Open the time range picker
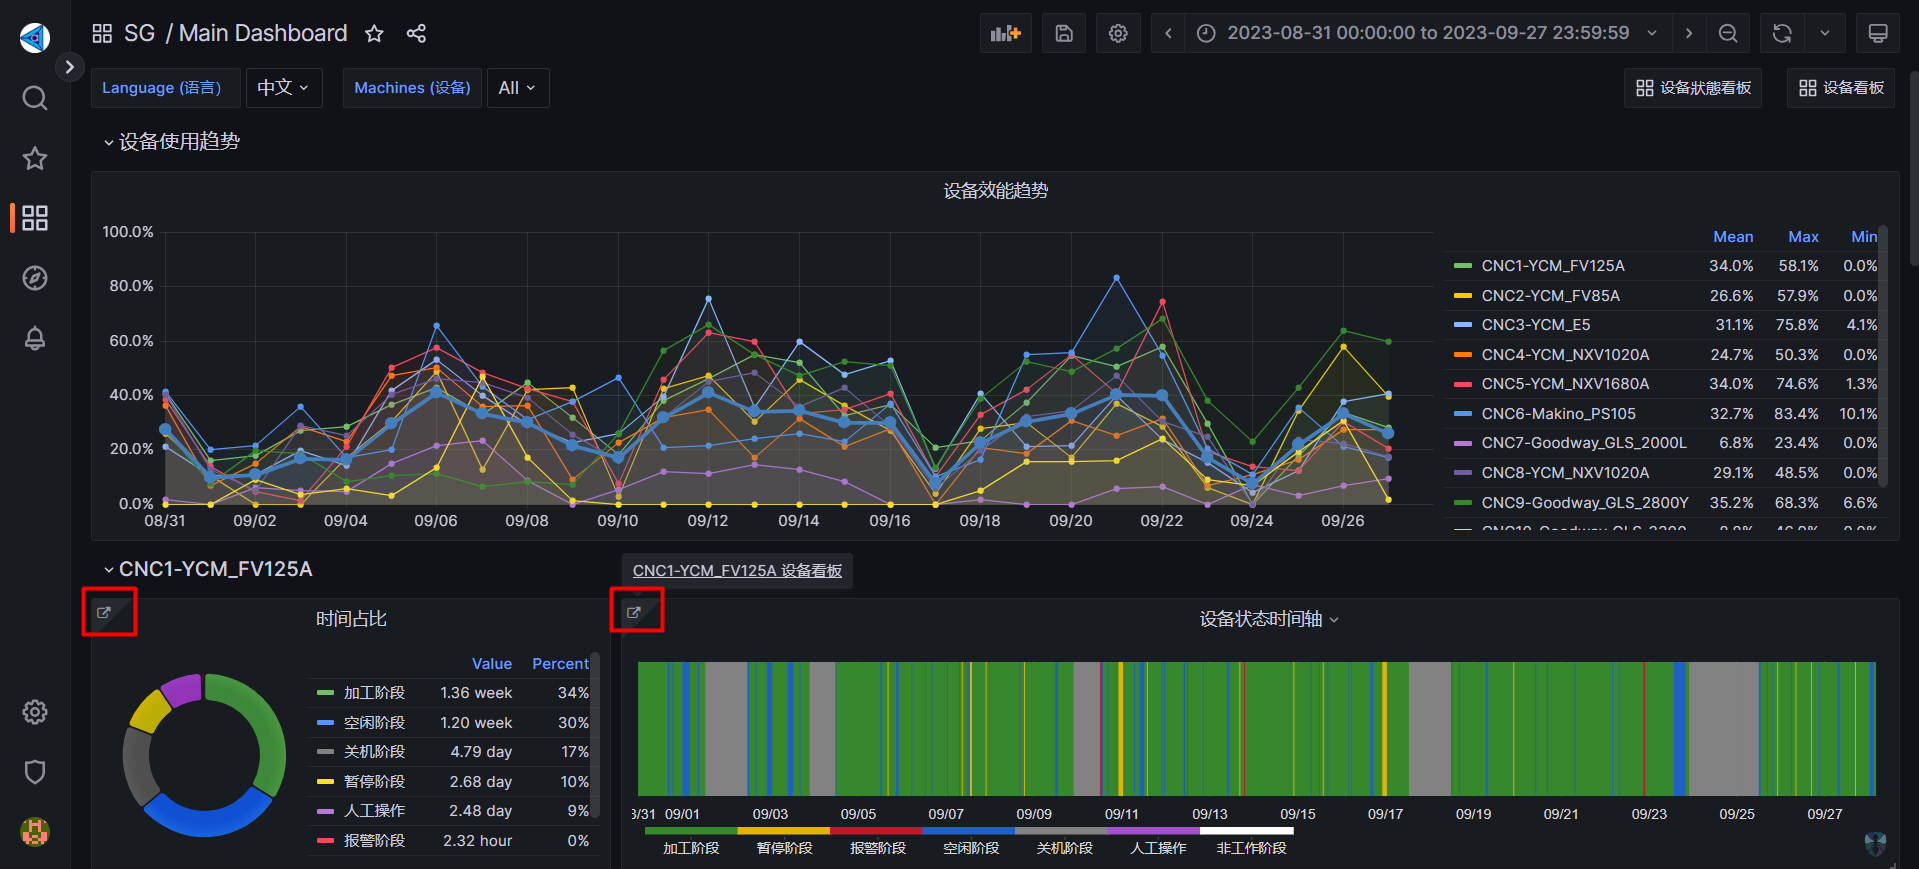The image size is (1919, 869). point(1428,33)
